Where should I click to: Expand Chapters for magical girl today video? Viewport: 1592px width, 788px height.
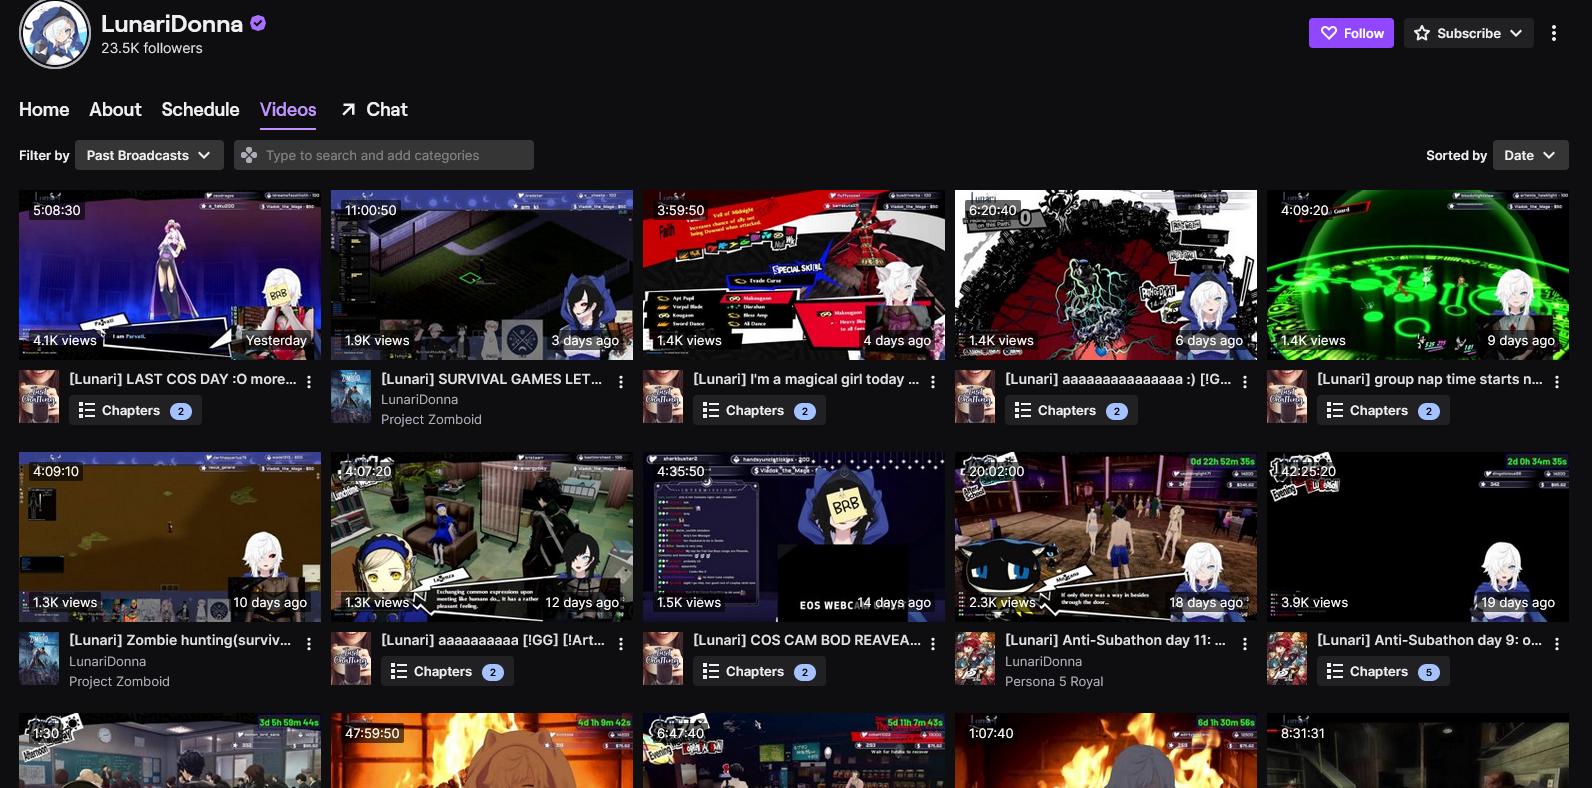(x=759, y=410)
